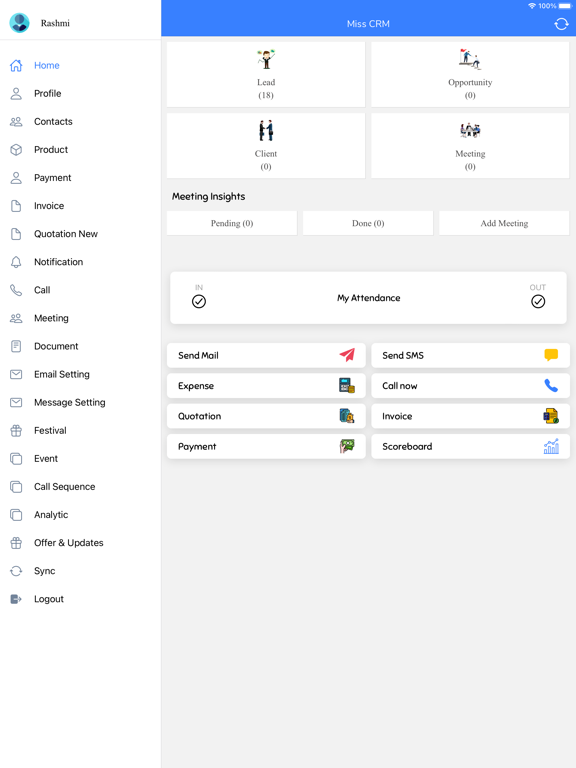Viewport: 576px width, 768px height.
Task: Click the Wi-Fi status icon
Action: (x=531, y=6)
